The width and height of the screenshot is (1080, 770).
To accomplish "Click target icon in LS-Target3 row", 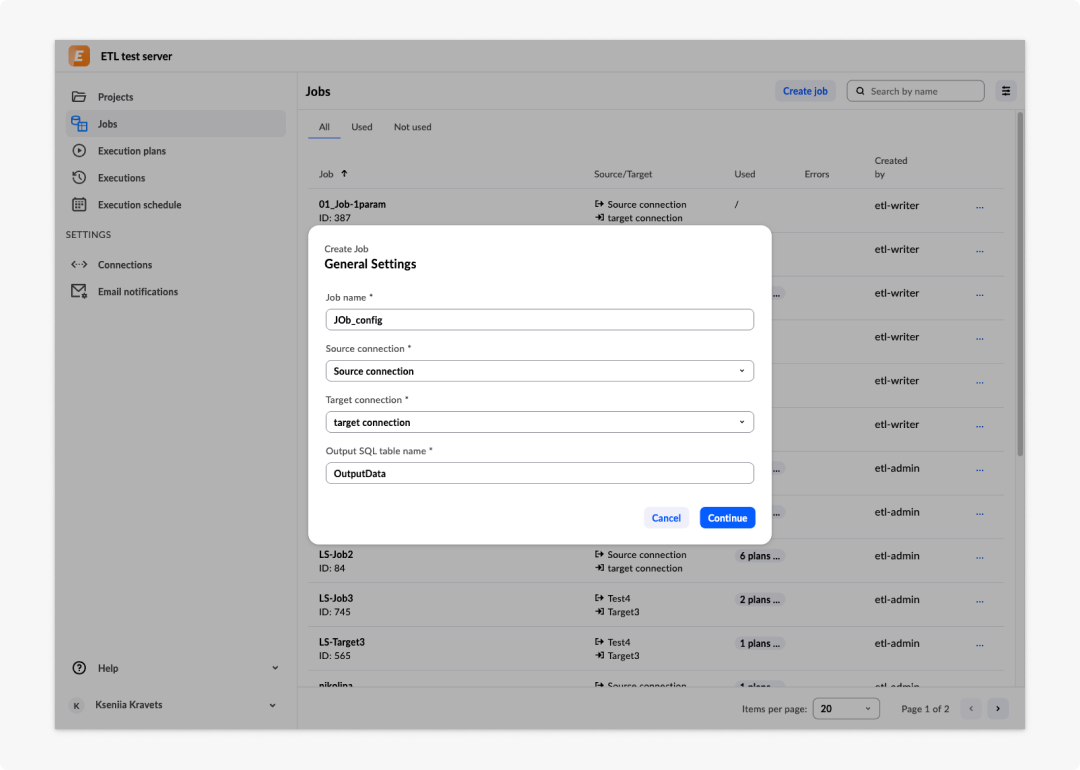I will 599,655.
